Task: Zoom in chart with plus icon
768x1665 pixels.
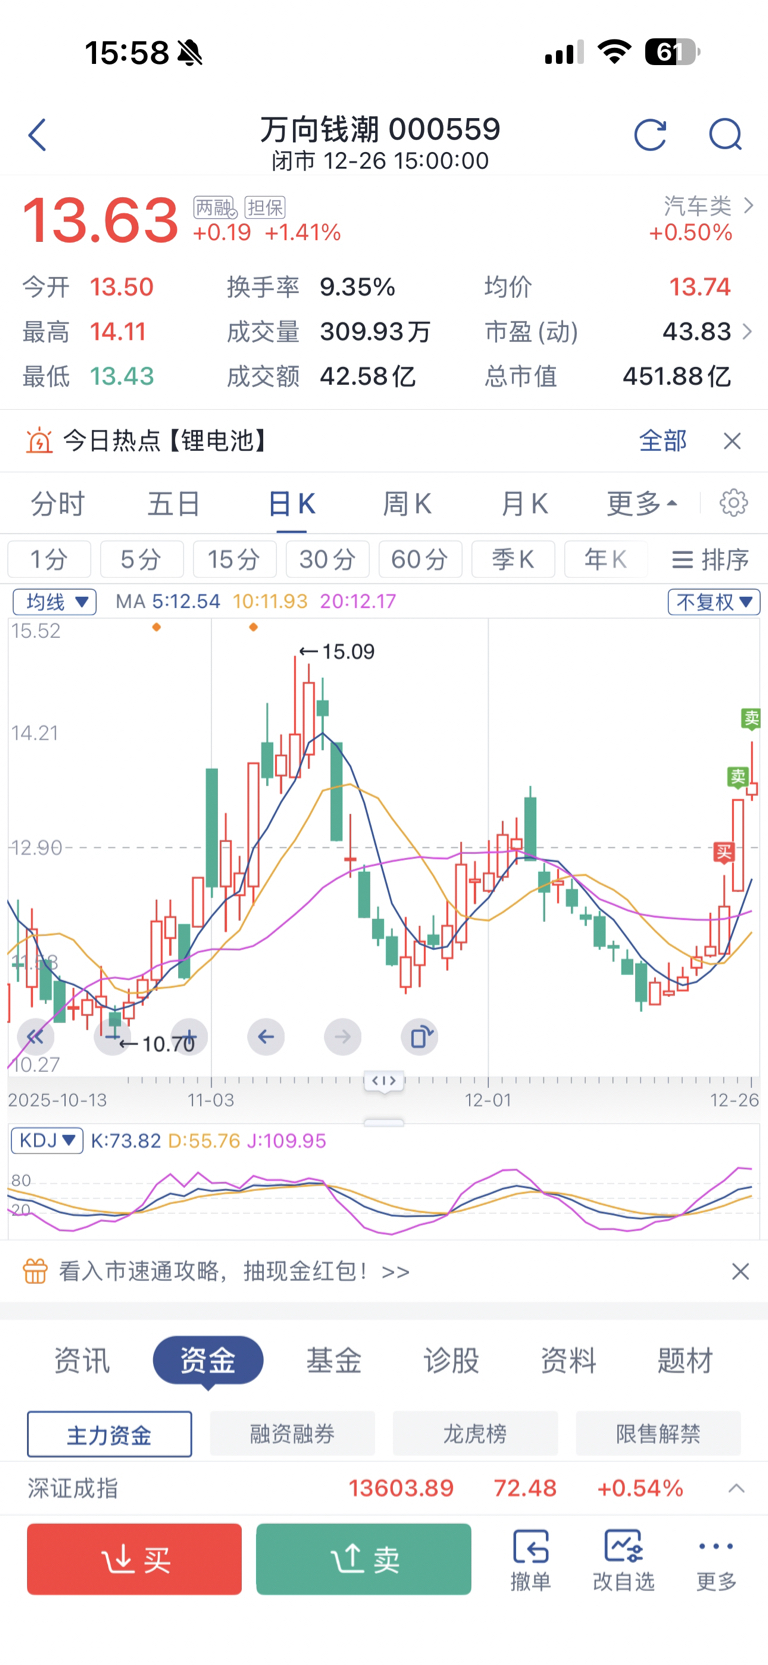Action: (x=189, y=1037)
